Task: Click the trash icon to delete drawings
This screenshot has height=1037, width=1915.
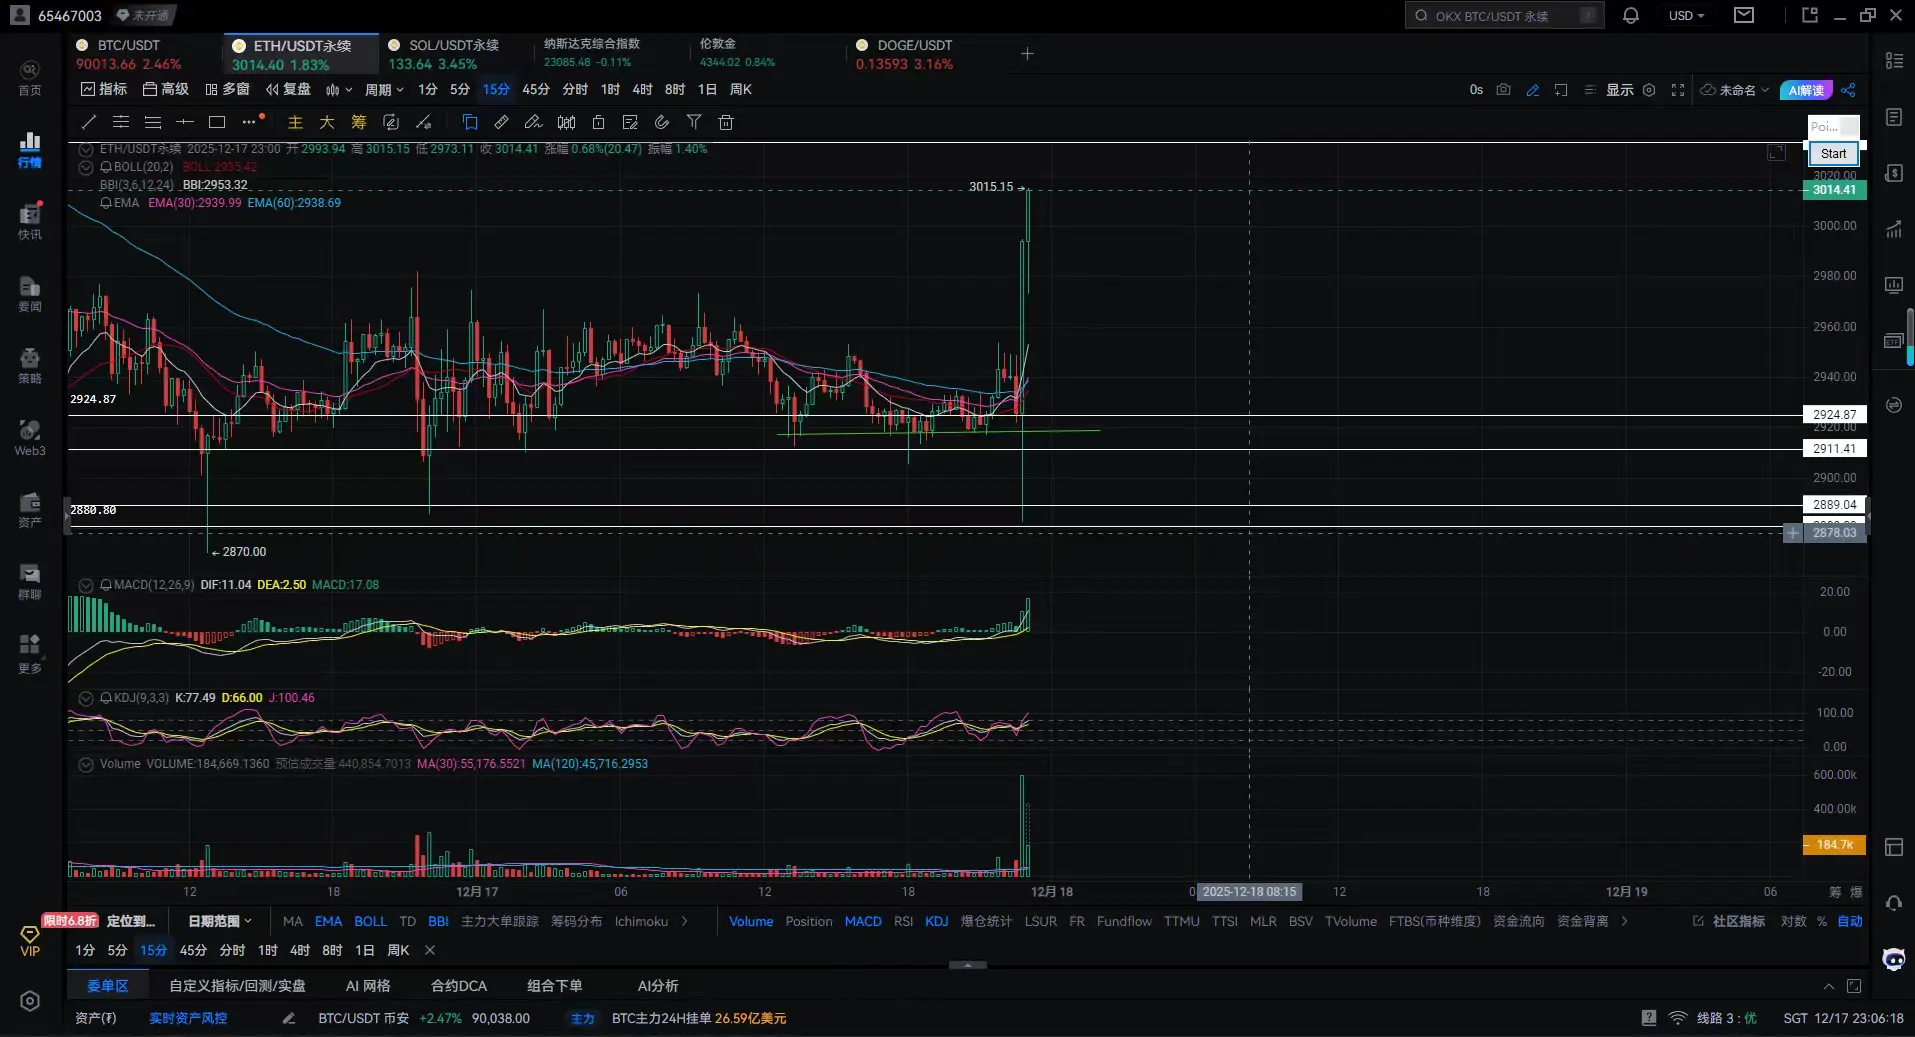Action: [726, 122]
